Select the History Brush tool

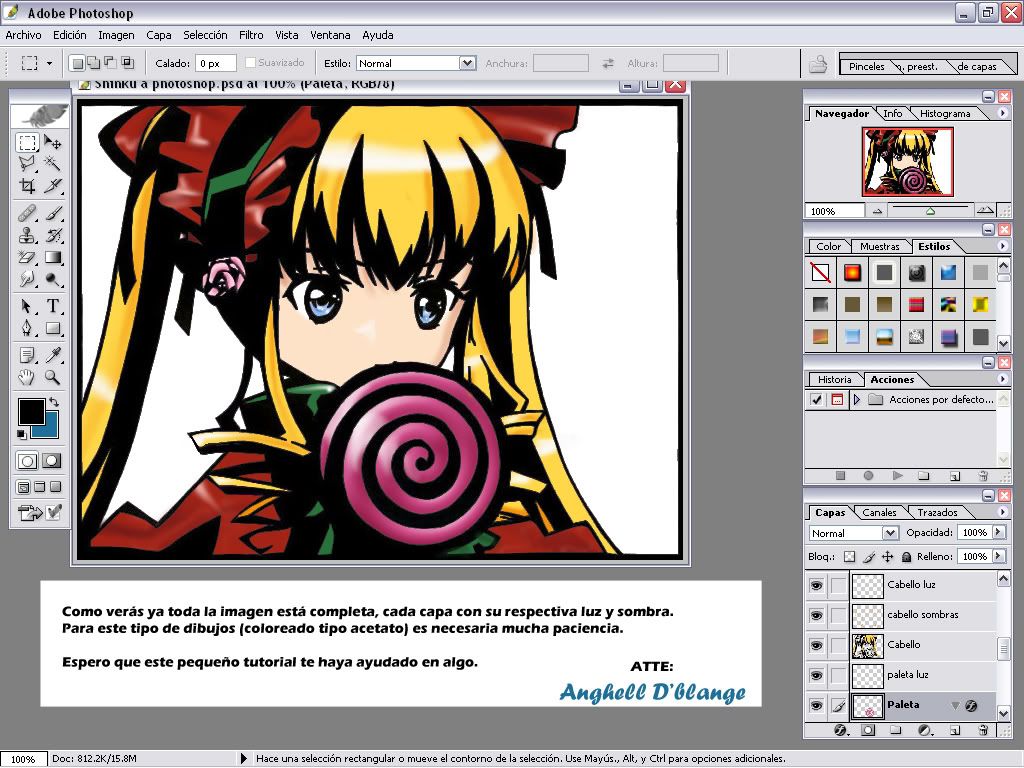click(x=53, y=235)
